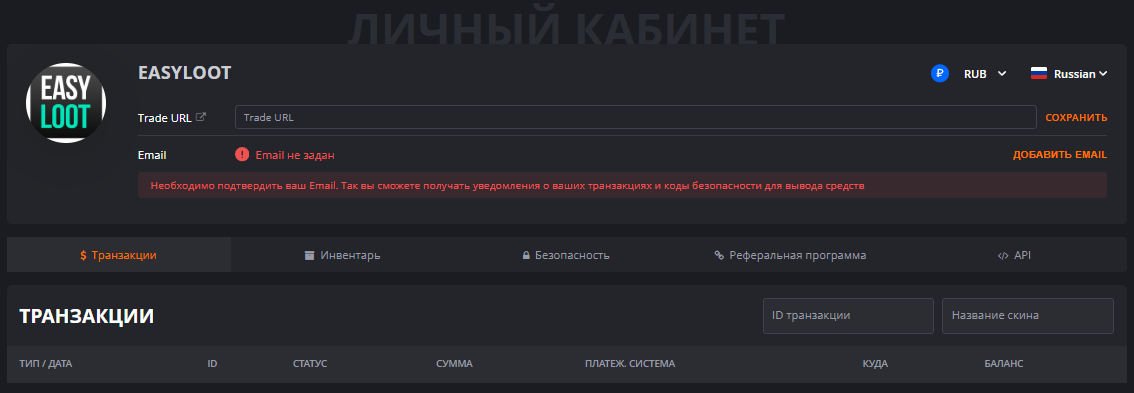Viewport: 1134px width, 393px height.
Task: Open the API tab
Action: (x=1014, y=255)
